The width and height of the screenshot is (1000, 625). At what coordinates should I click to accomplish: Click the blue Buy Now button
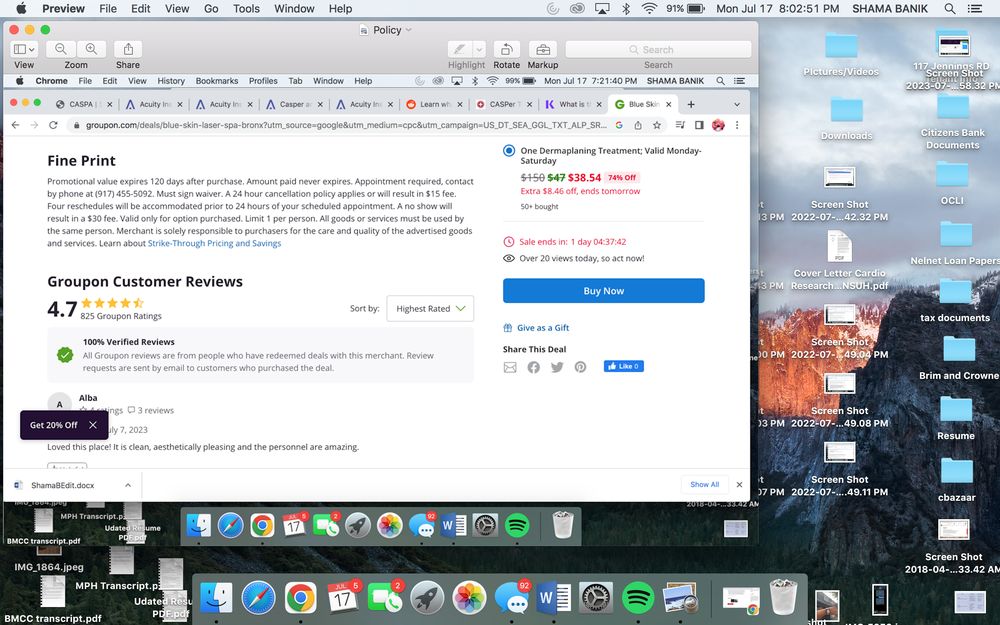[603, 291]
